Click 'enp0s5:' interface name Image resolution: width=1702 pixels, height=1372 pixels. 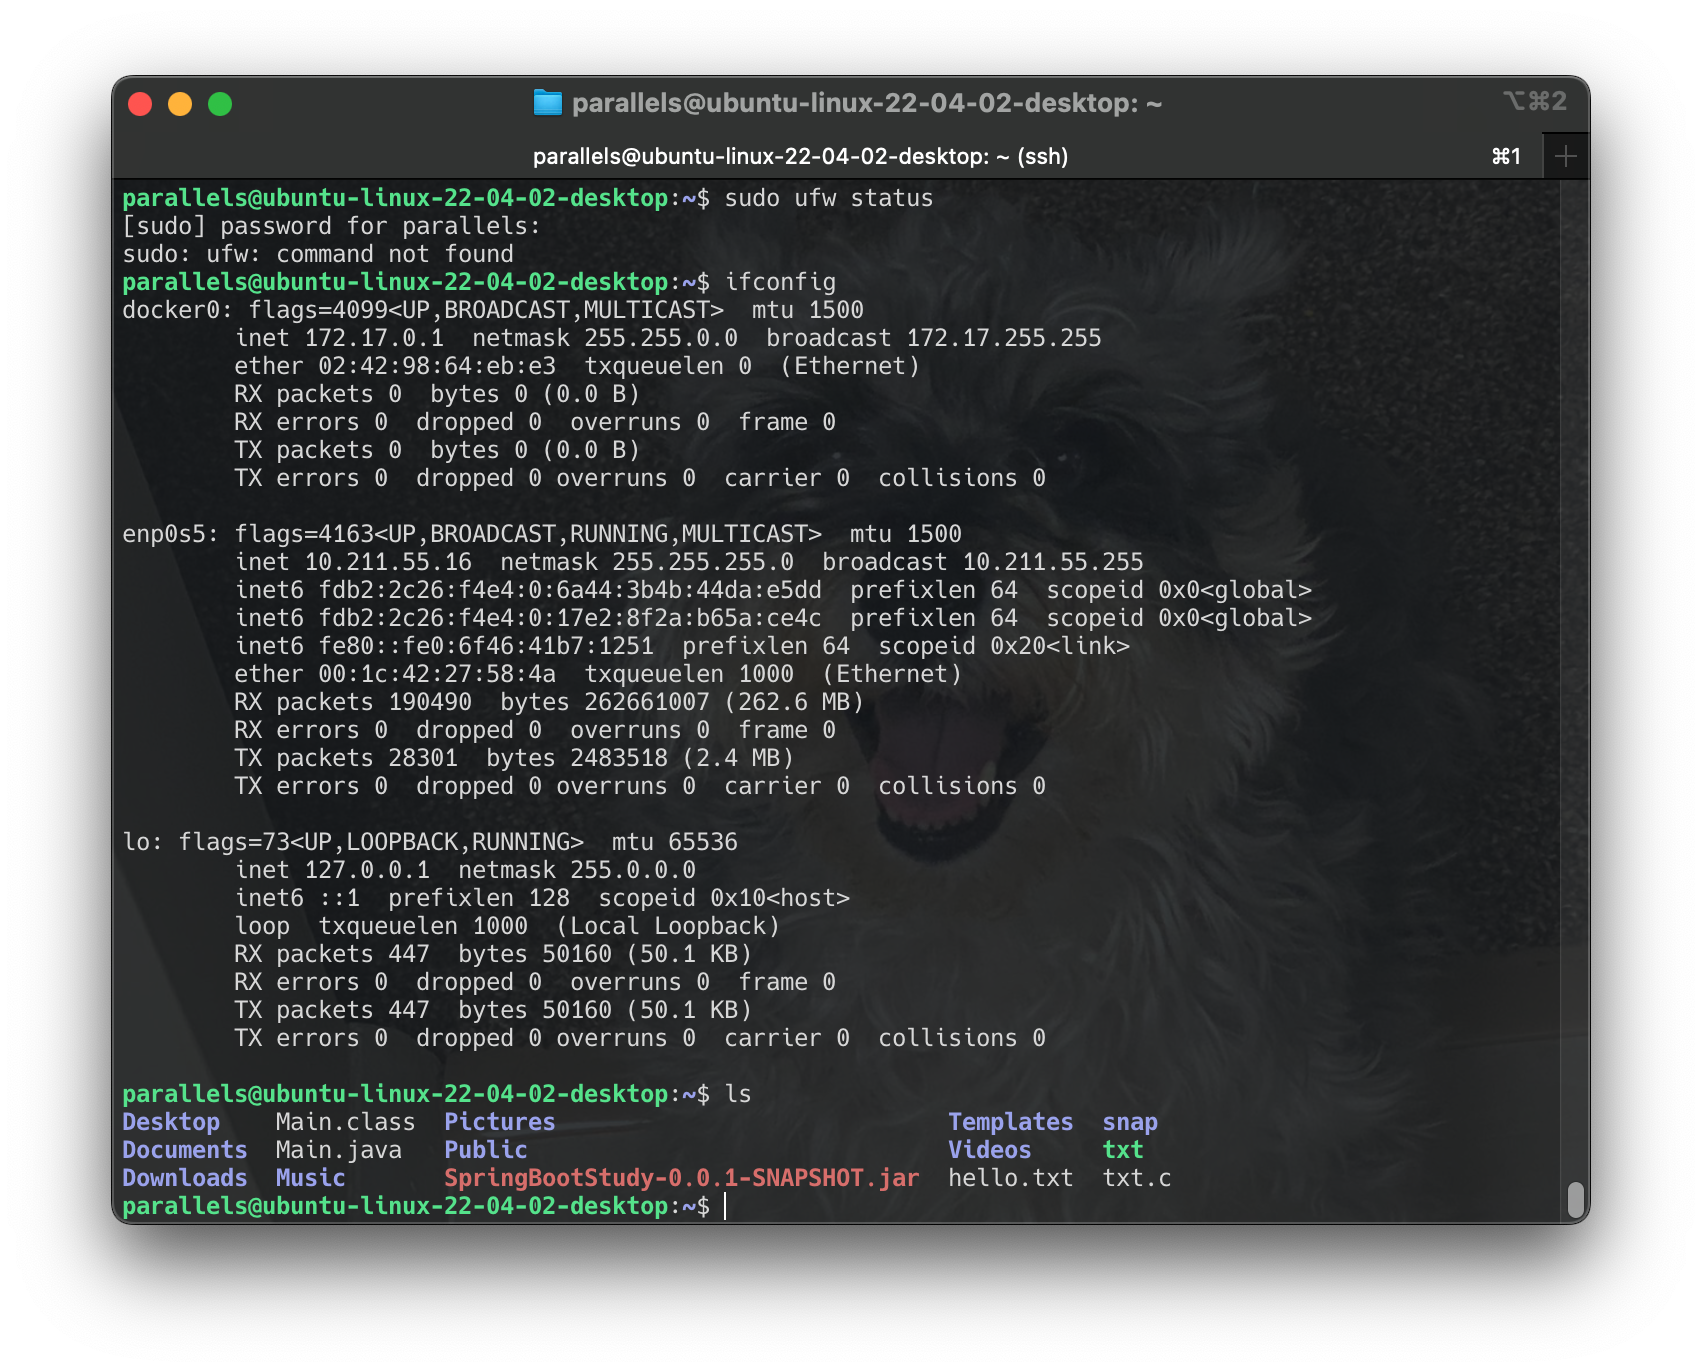171,534
